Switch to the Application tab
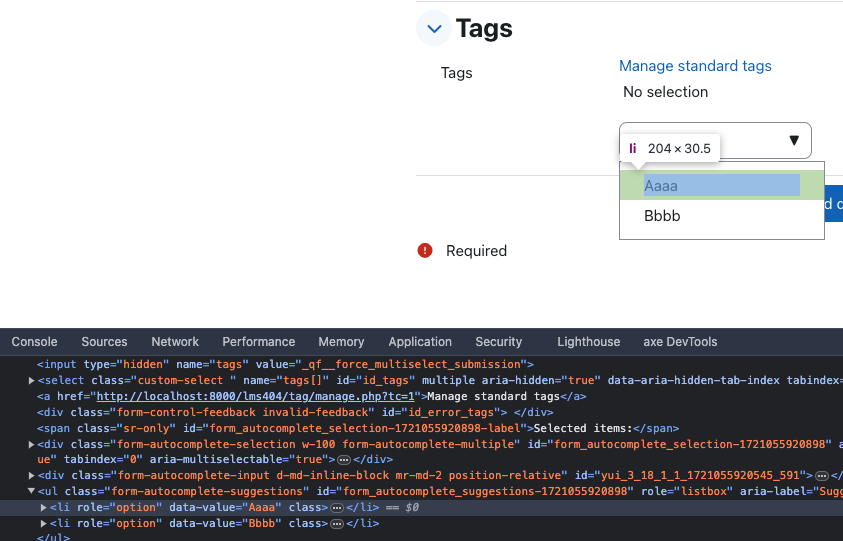The width and height of the screenshot is (843, 541). click(420, 342)
